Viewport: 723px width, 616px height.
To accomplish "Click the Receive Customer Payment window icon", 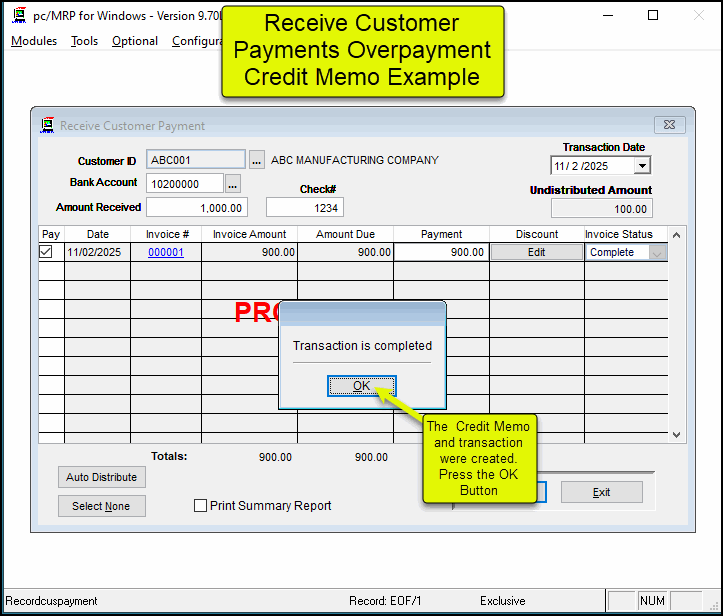I will [47, 126].
